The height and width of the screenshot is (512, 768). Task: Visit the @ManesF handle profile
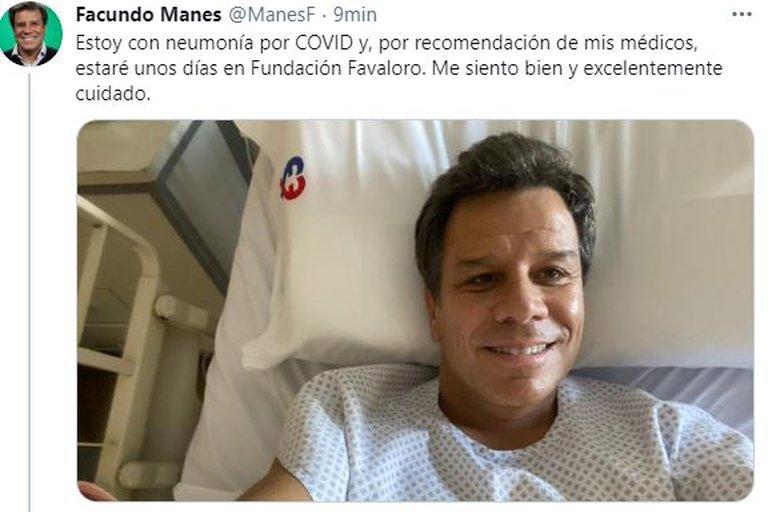[272, 15]
